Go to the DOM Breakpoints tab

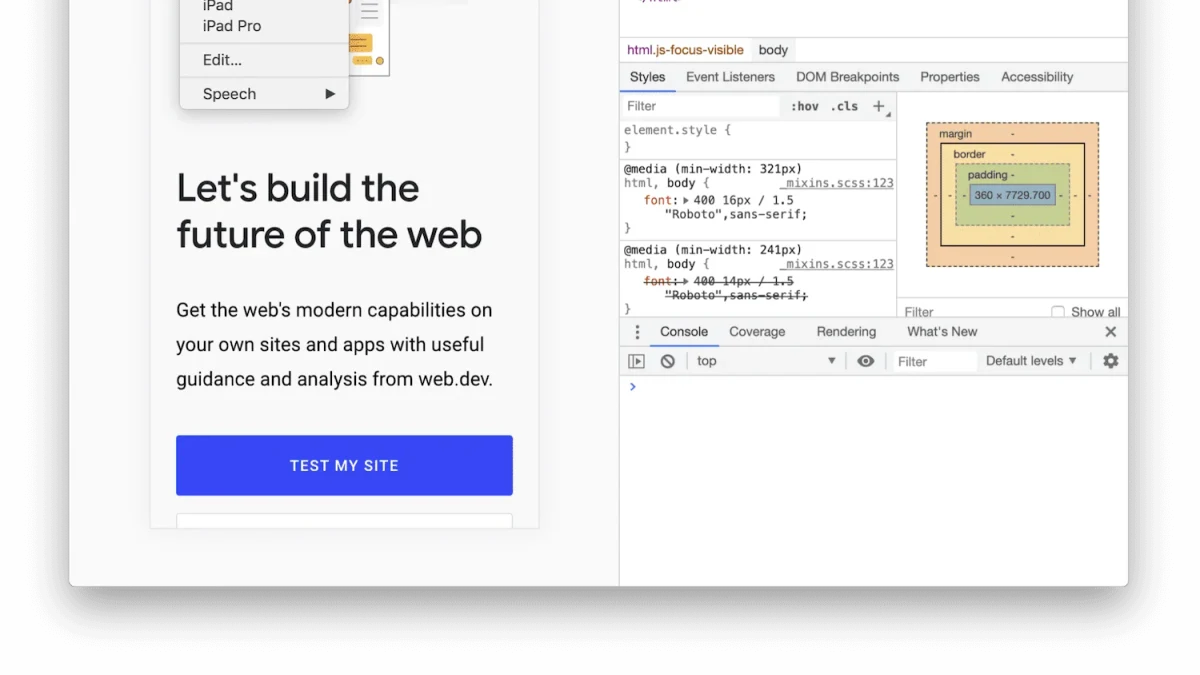coord(847,77)
